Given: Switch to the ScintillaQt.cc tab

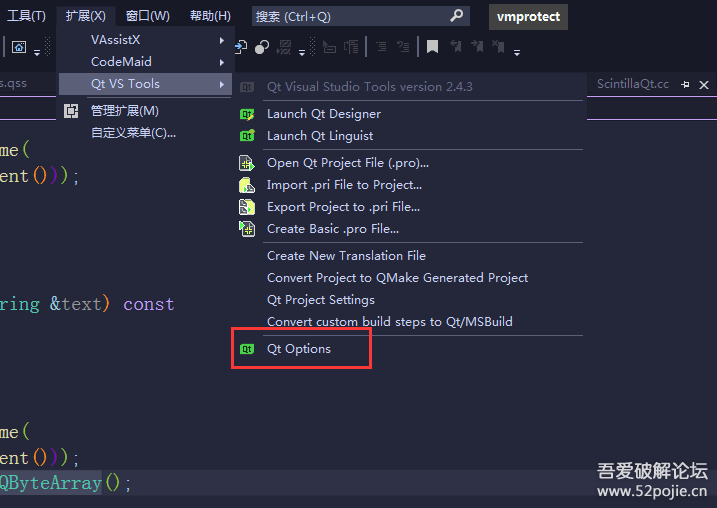Looking at the screenshot, I should point(633,84).
